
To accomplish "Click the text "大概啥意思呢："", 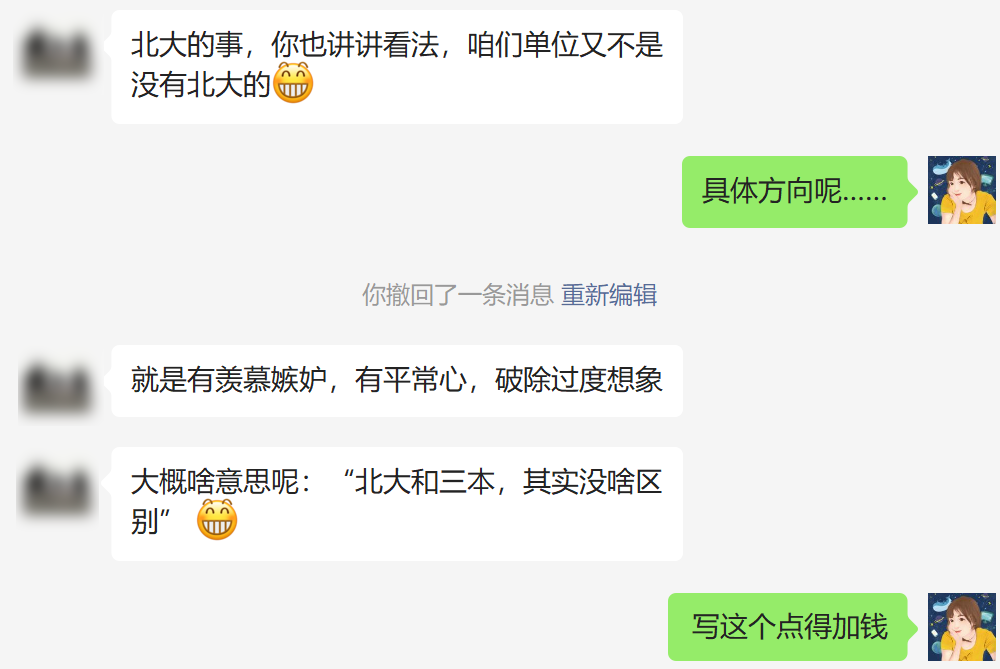I will point(221,482).
